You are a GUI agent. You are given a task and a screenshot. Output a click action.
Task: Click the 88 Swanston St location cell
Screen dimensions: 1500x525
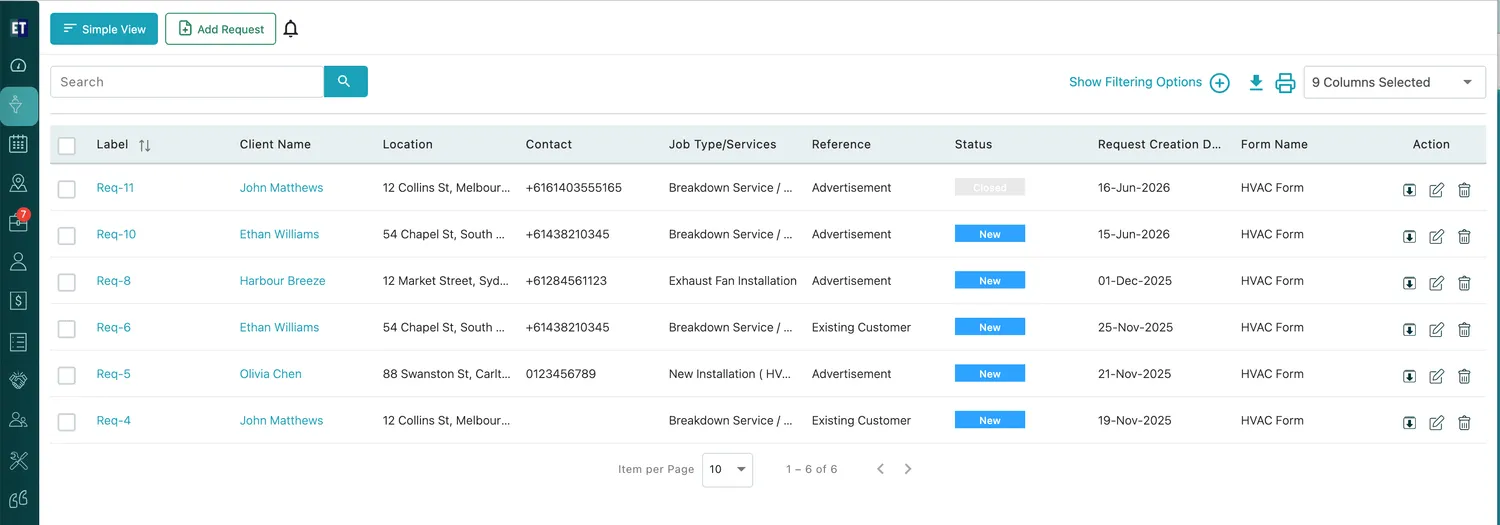tap(446, 374)
